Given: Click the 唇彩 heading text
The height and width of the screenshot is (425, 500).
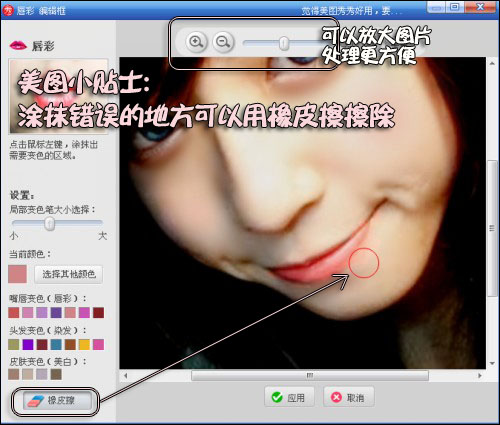Looking at the screenshot, I should point(43,46).
